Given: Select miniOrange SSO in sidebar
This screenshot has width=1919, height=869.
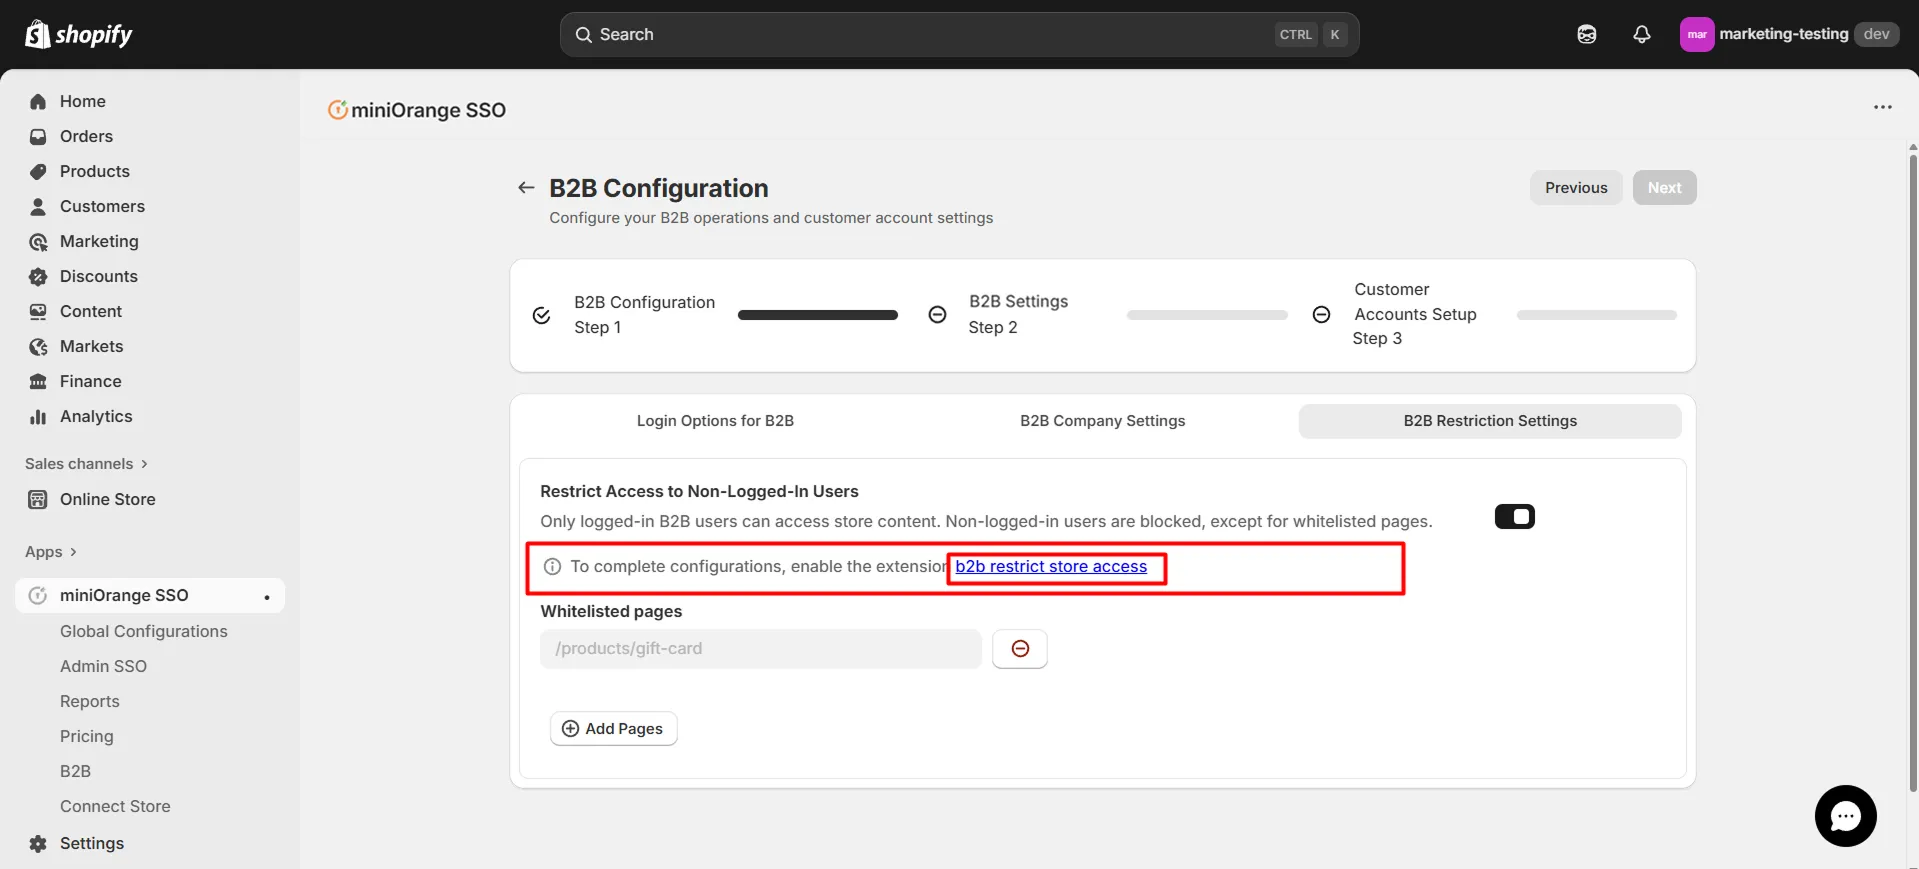Looking at the screenshot, I should (x=150, y=595).
